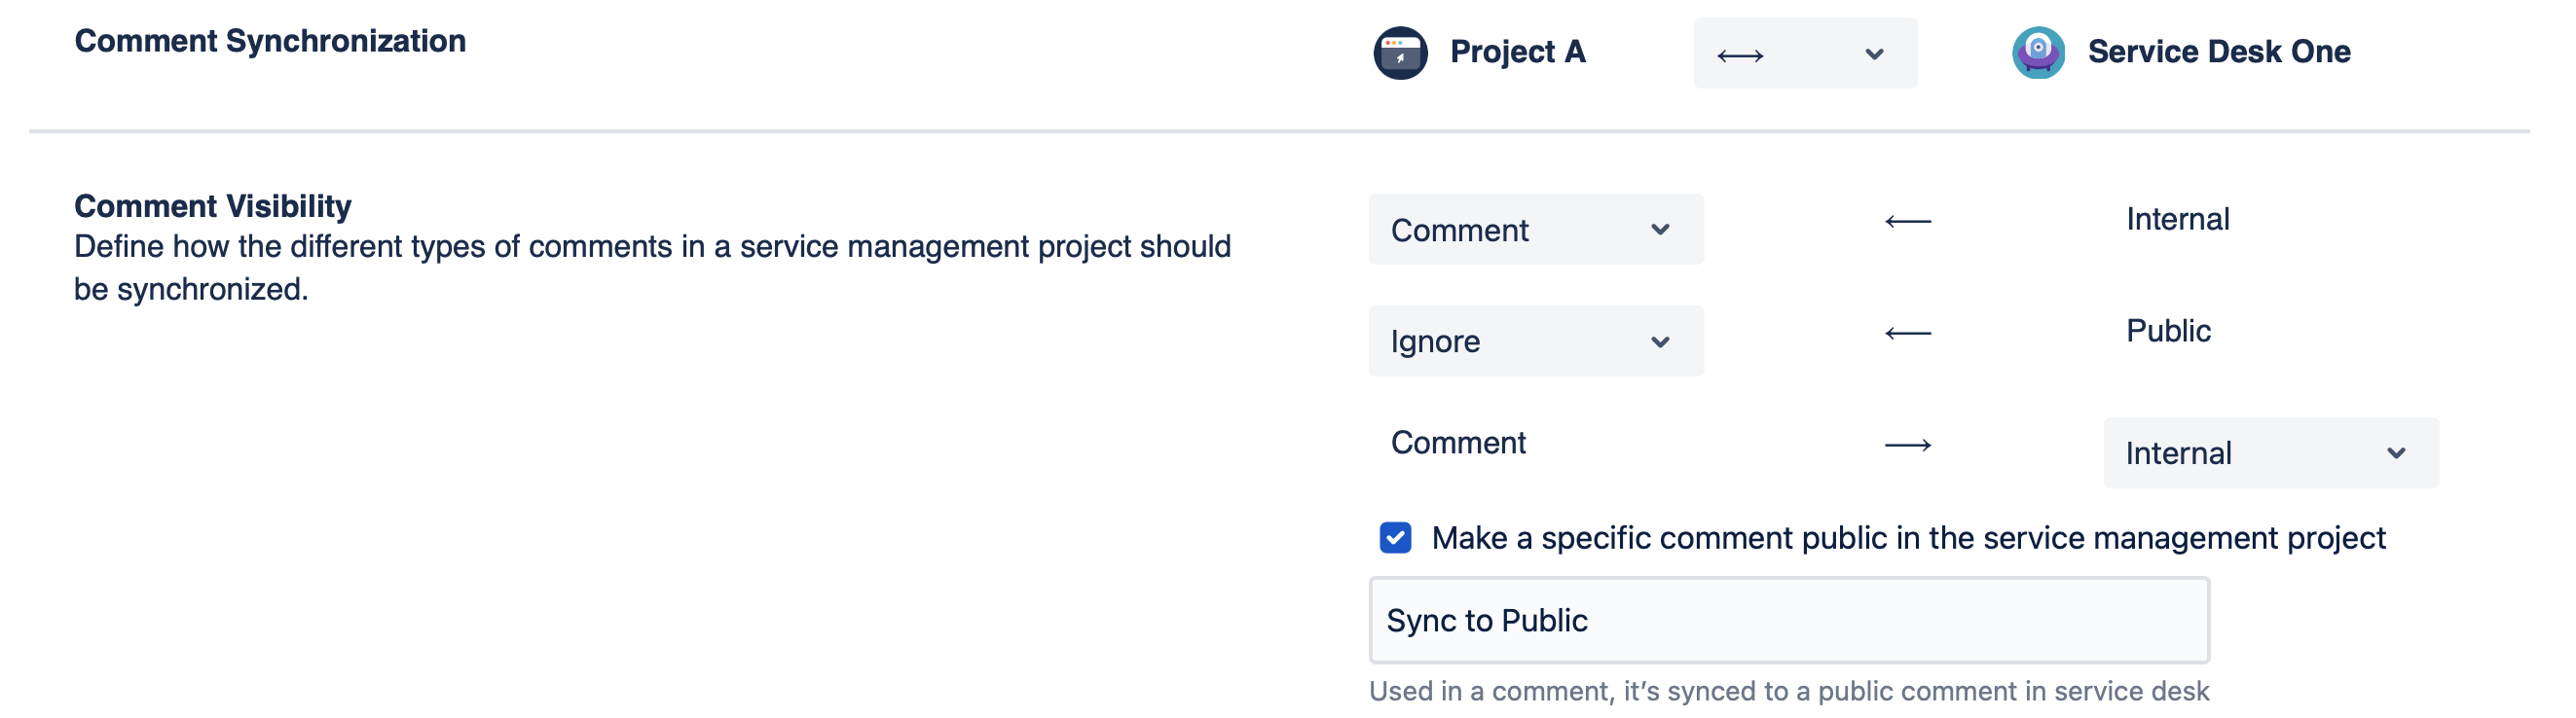Viewport: 2576px width, 718px height.
Task: Open the Comment visibility mapping dropdown
Action: 1536,229
